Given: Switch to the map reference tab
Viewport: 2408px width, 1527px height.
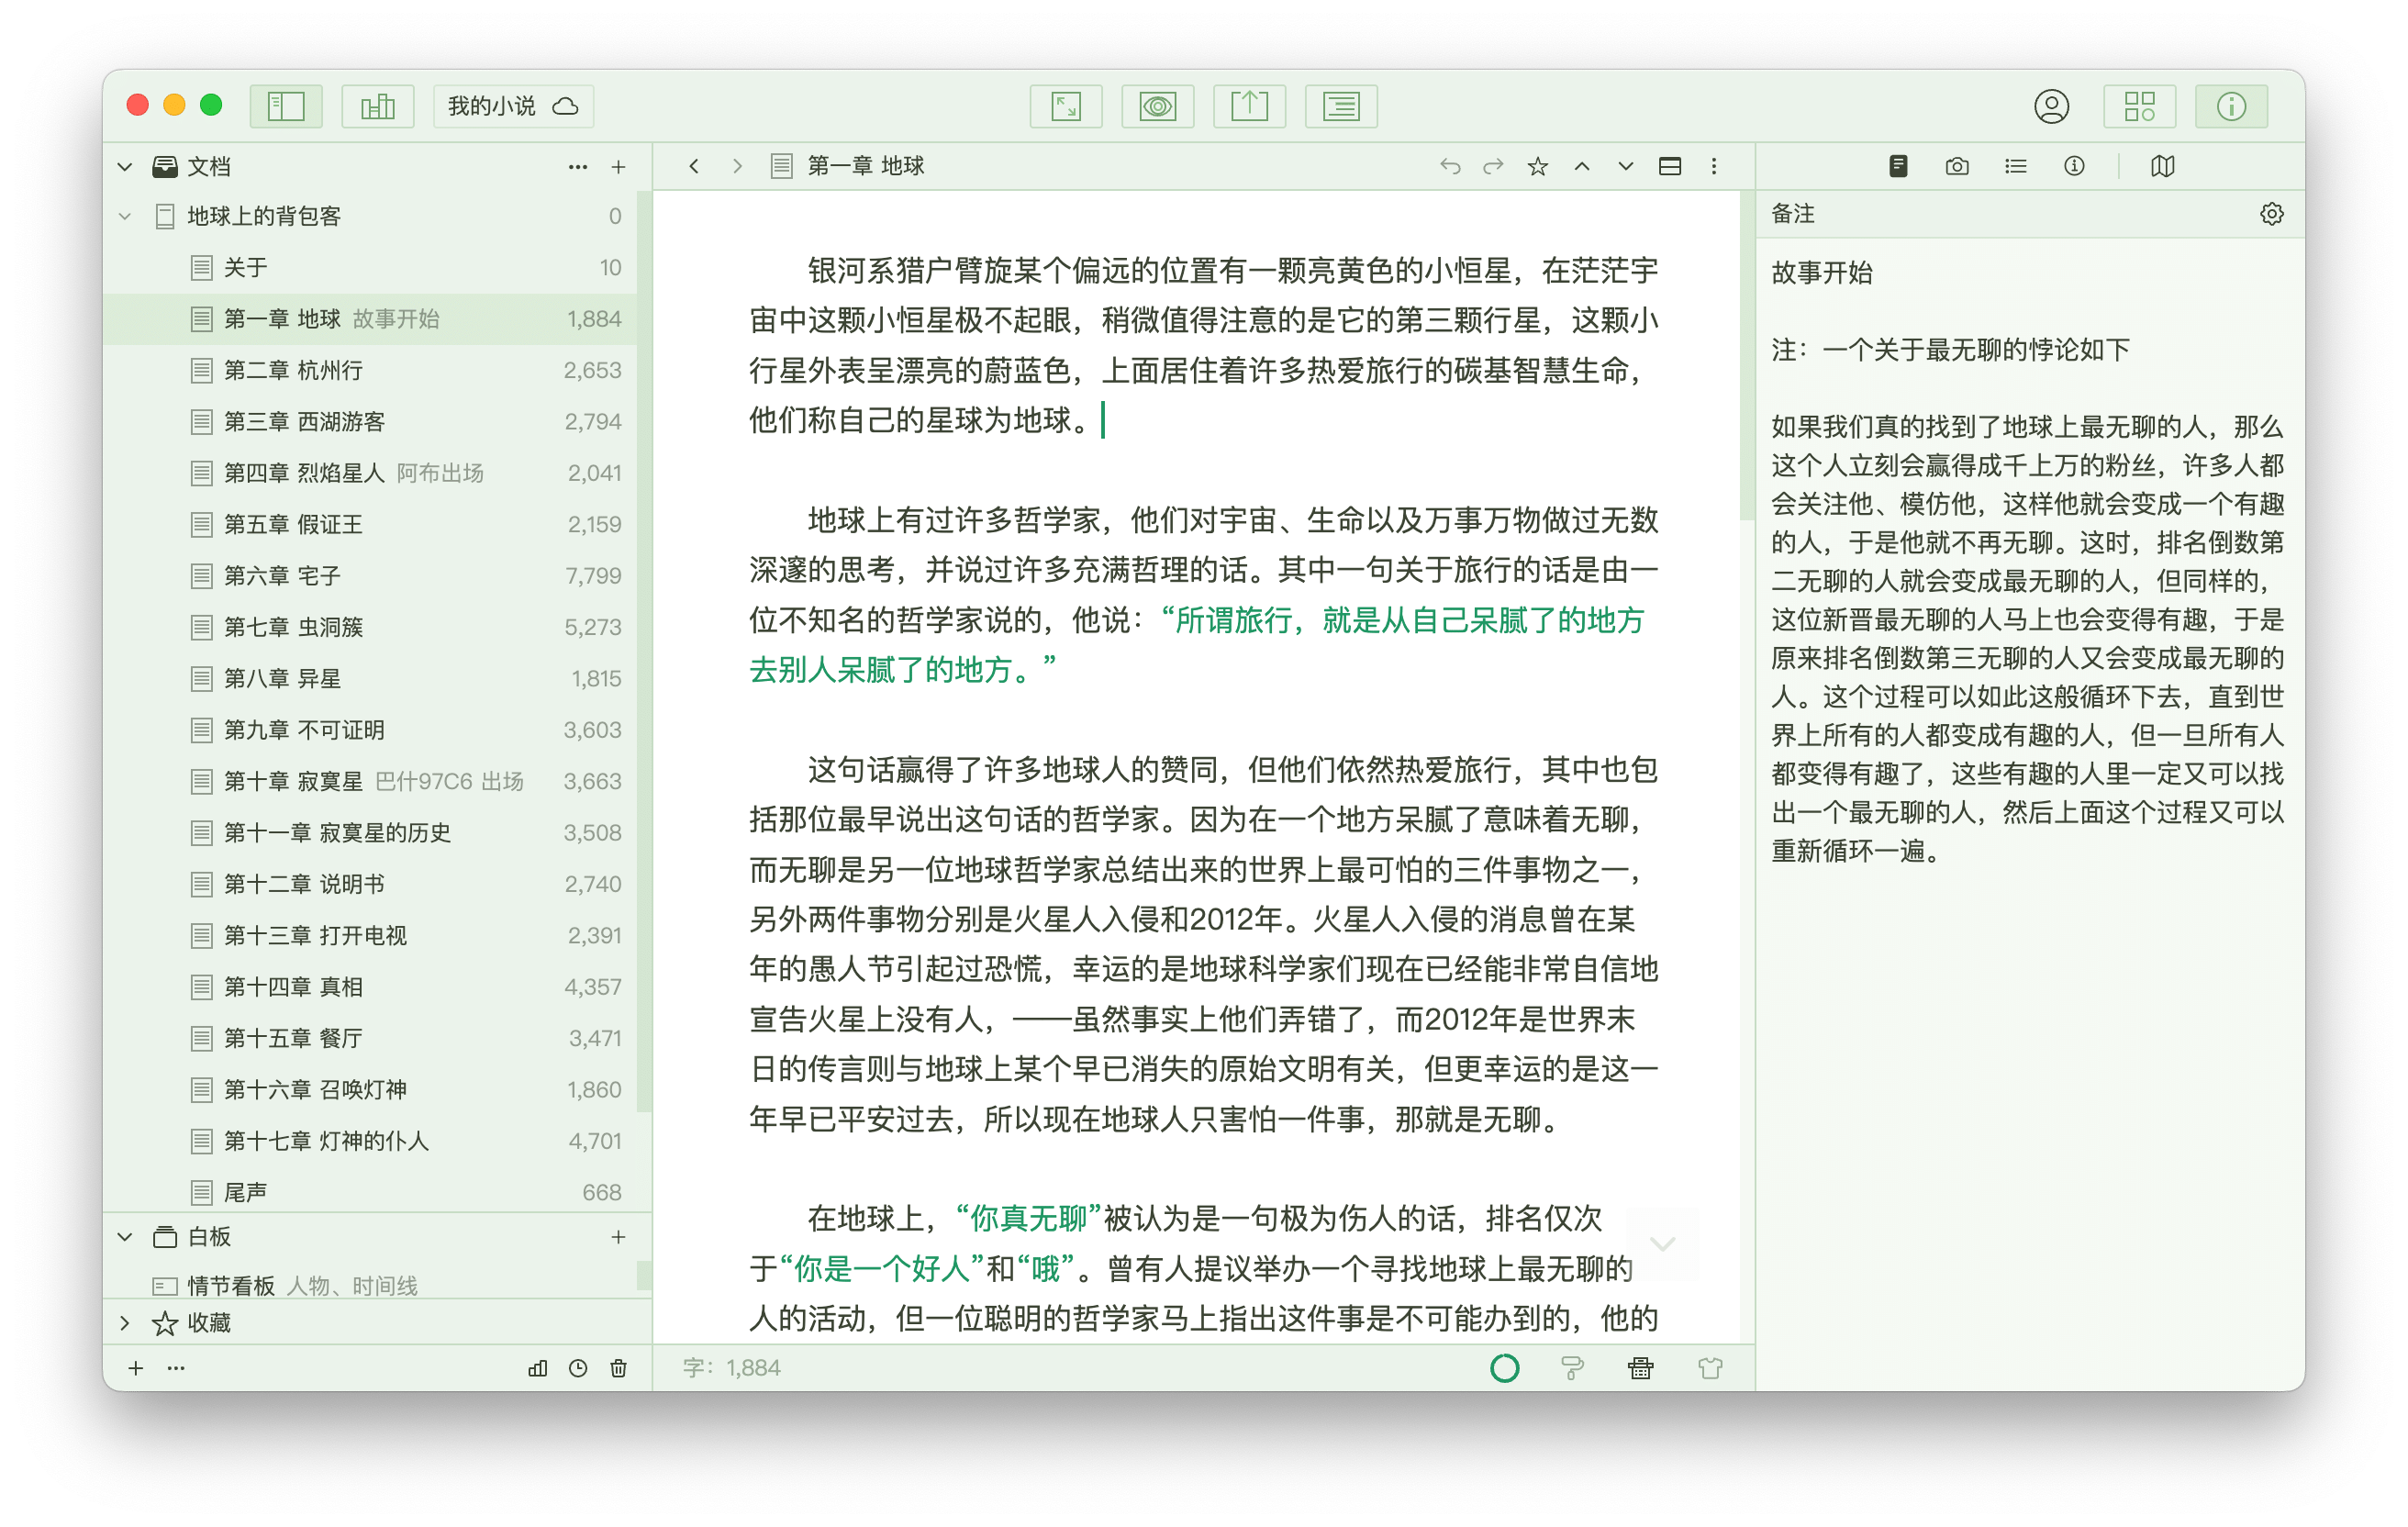Looking at the screenshot, I should (x=2162, y=166).
